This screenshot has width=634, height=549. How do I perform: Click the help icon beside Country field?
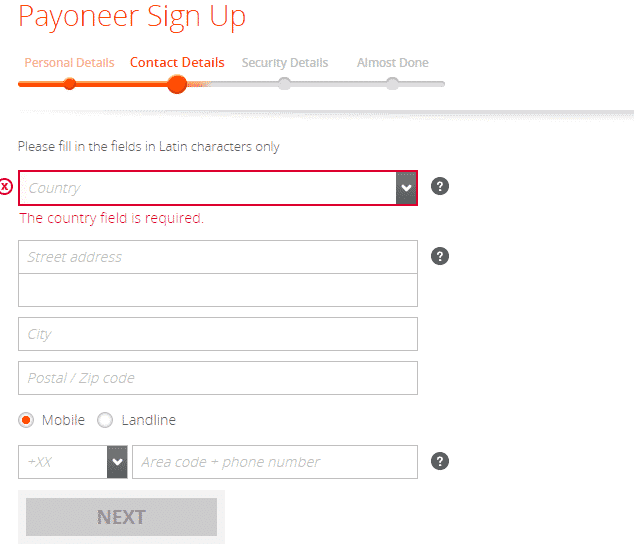point(440,186)
